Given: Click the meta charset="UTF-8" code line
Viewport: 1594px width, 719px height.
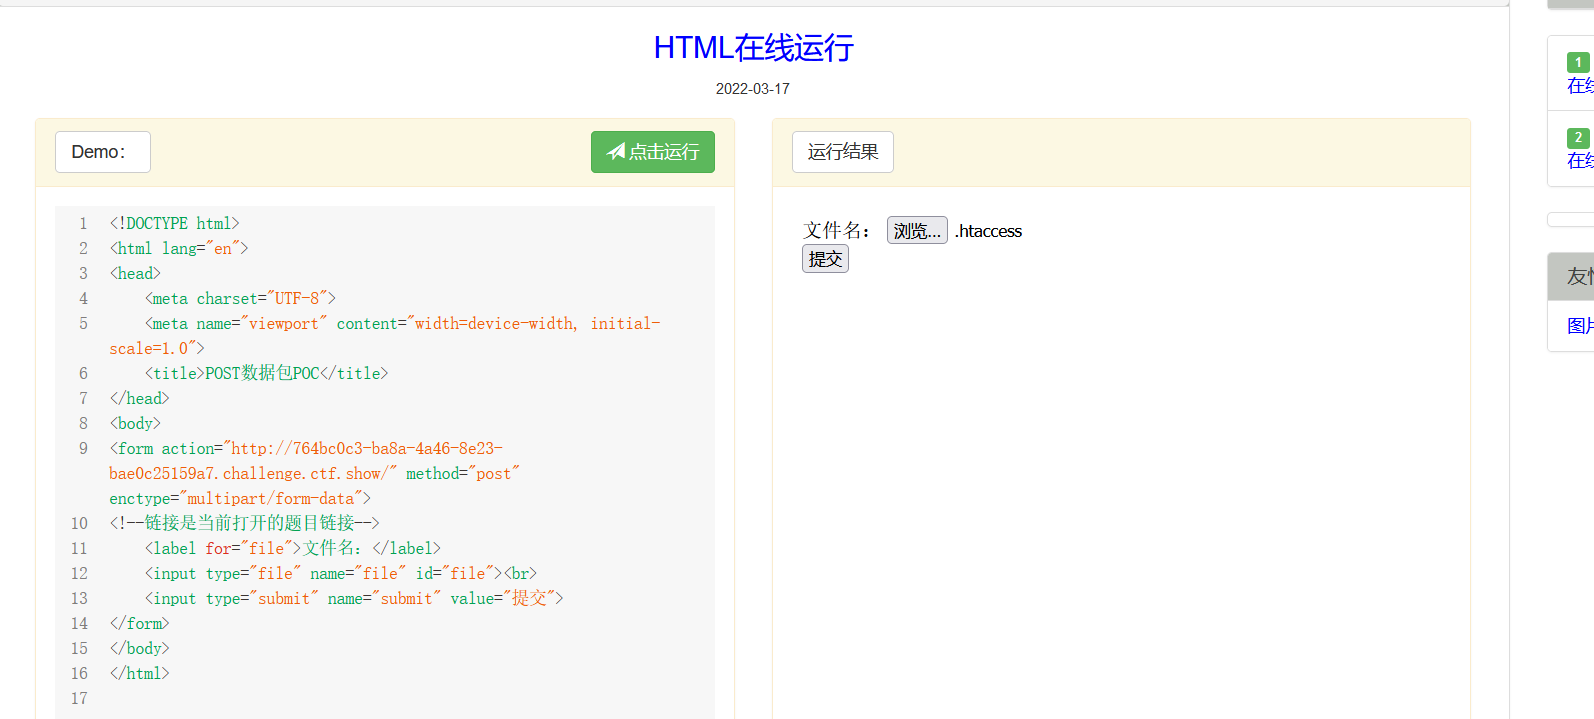Looking at the screenshot, I should (240, 298).
